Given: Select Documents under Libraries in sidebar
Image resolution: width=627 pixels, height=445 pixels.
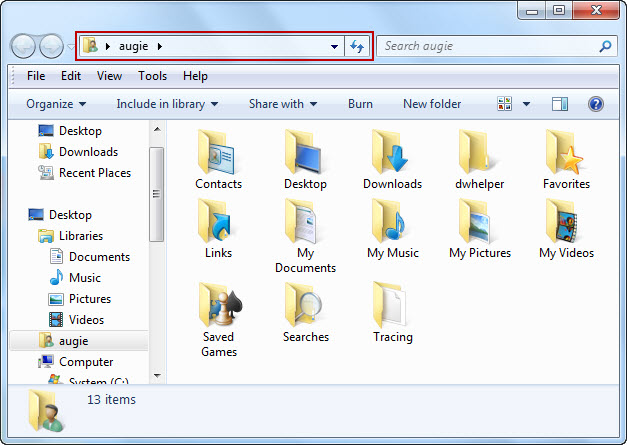Looking at the screenshot, I should point(99,257).
